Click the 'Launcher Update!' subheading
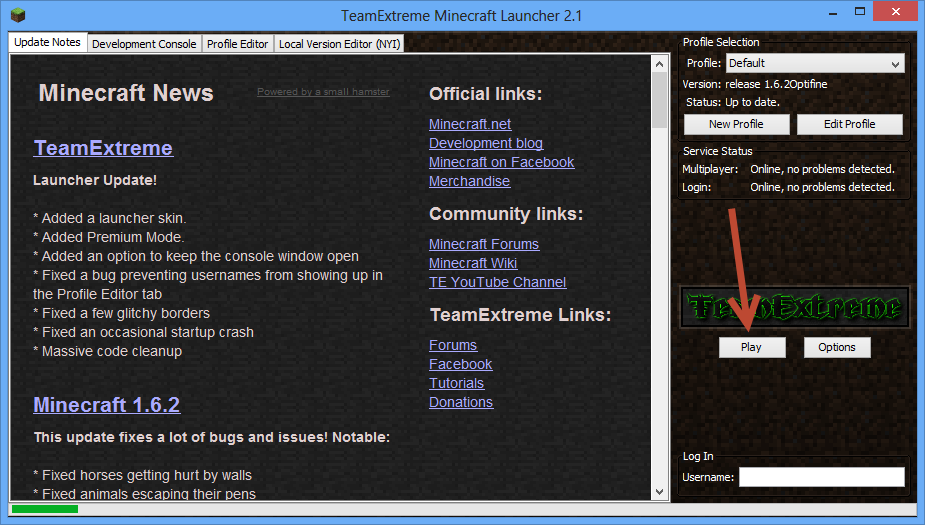This screenshot has width=925, height=525. click(95, 180)
